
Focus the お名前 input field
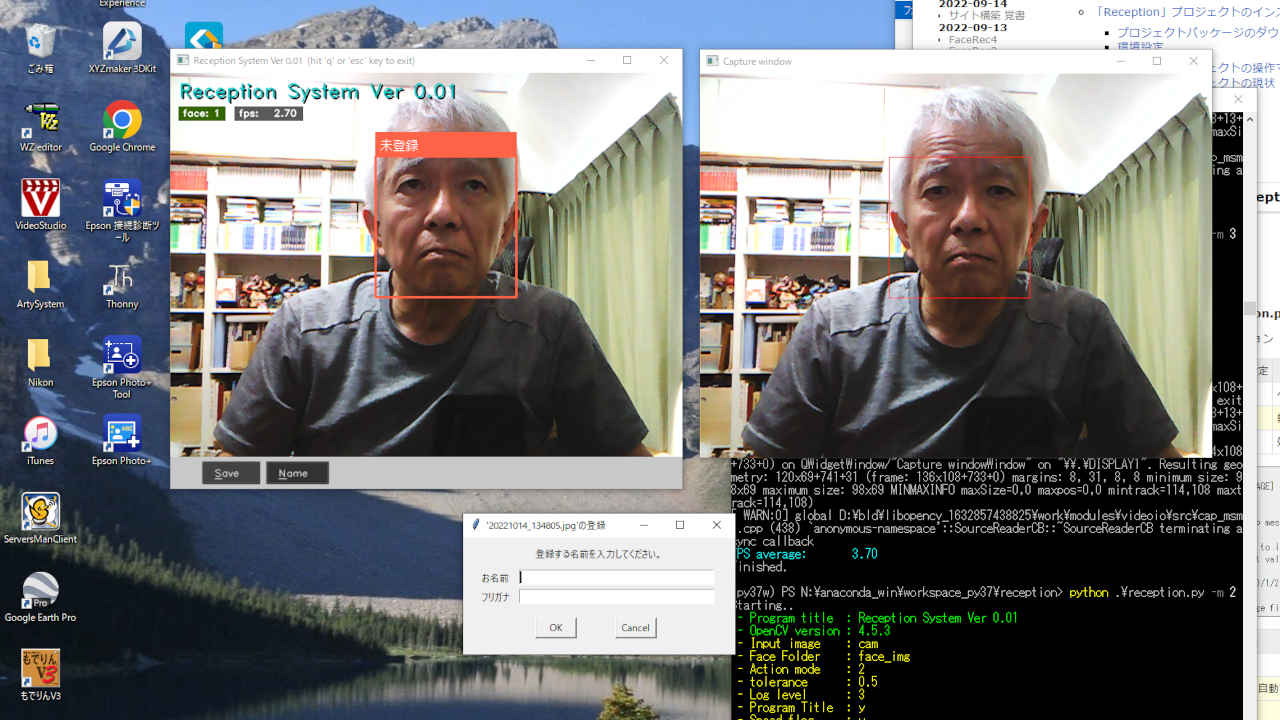[x=616, y=578]
